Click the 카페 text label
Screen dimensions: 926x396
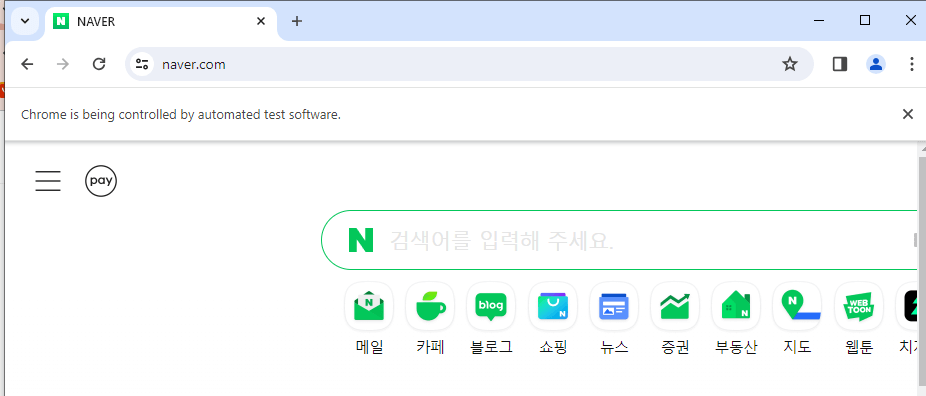(430, 348)
